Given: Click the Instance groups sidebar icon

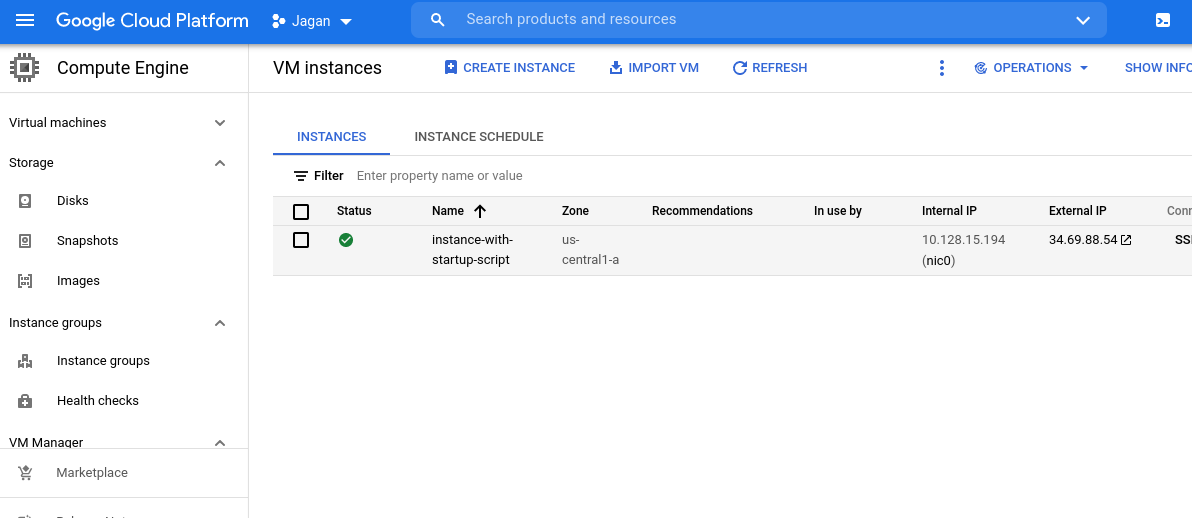Looking at the screenshot, I should click(25, 361).
